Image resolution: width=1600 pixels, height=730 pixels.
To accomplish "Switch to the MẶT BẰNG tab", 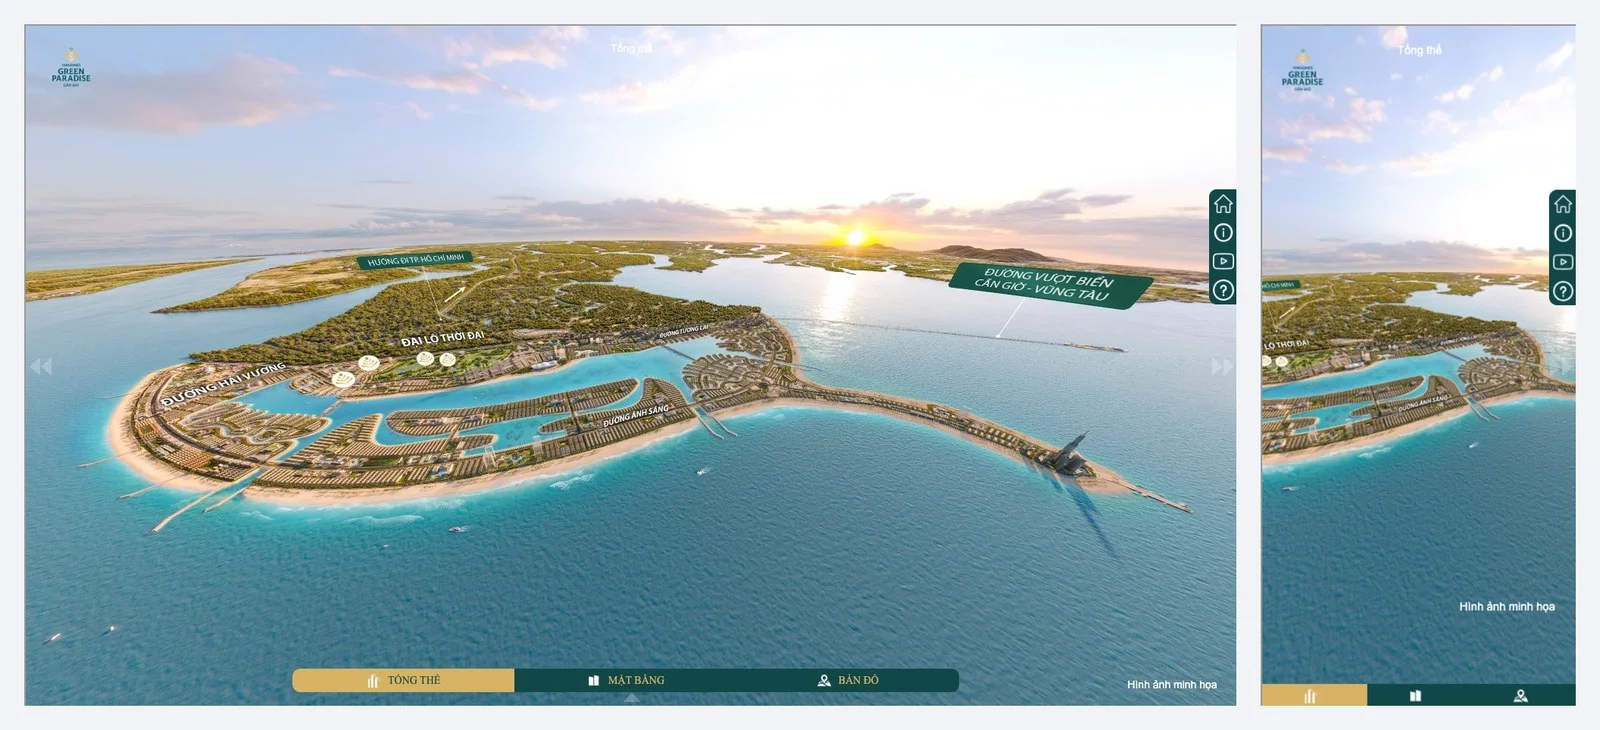I will click(x=626, y=681).
